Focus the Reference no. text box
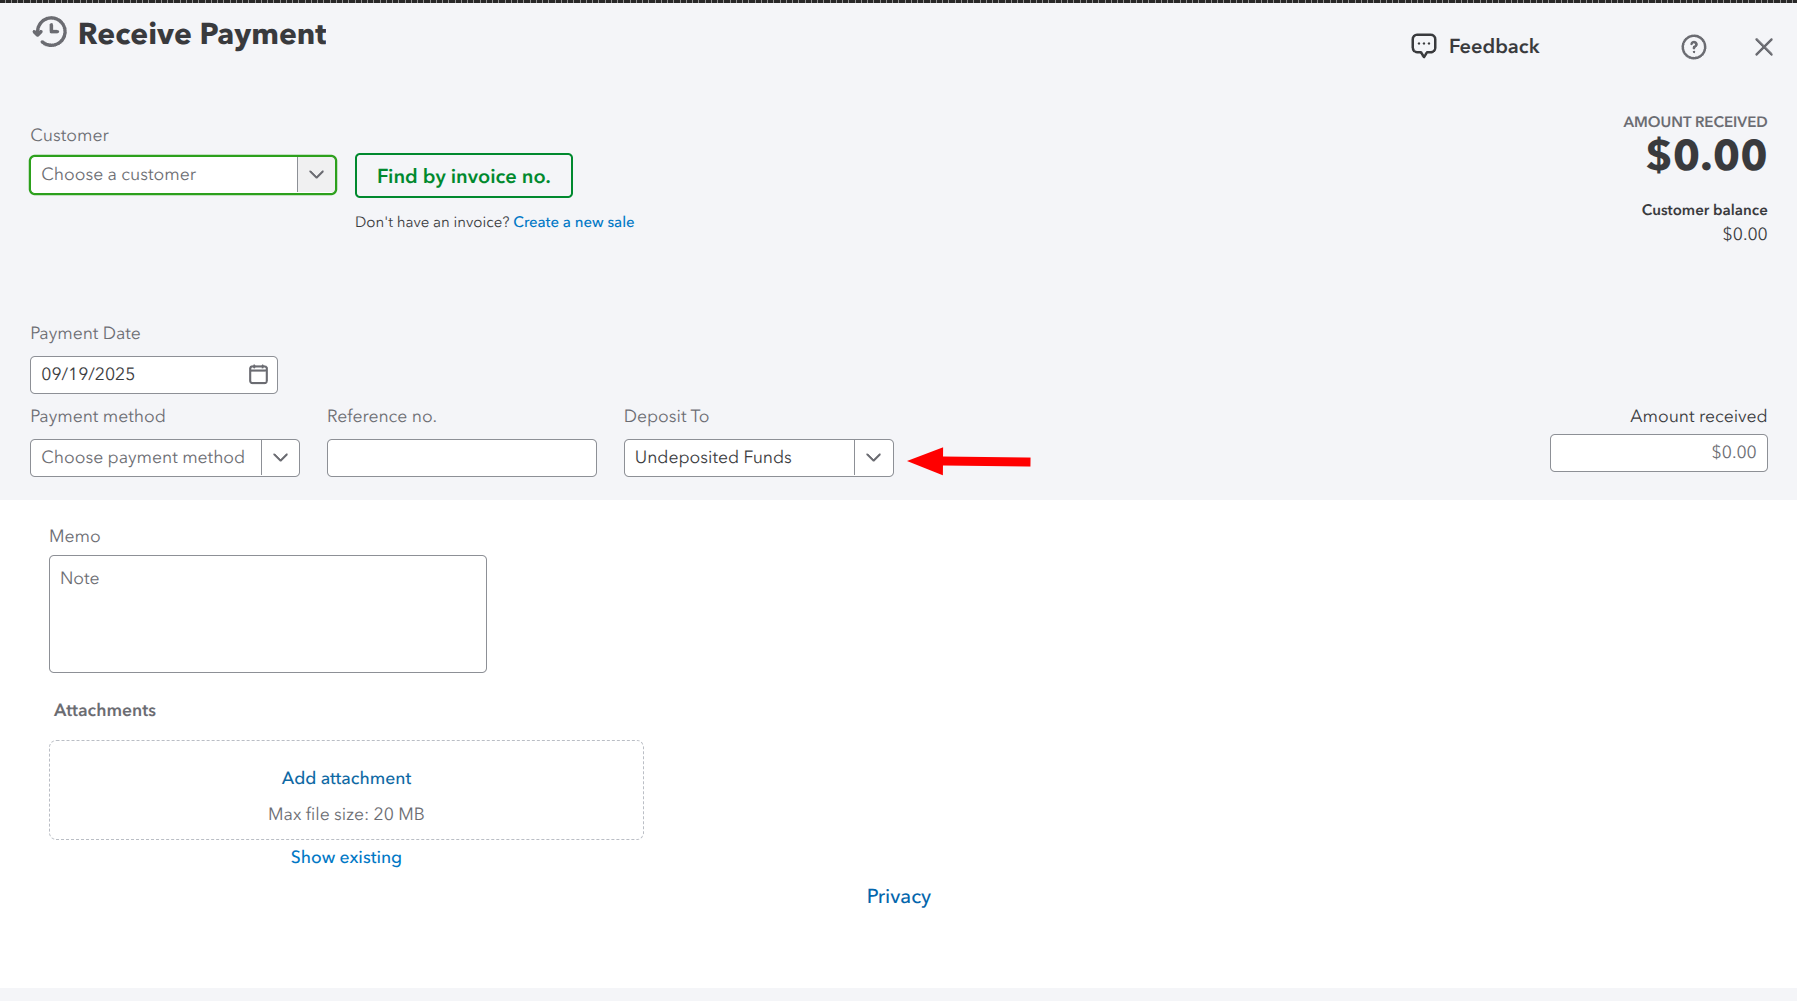Viewport: 1797px width, 1001px height. (x=461, y=458)
